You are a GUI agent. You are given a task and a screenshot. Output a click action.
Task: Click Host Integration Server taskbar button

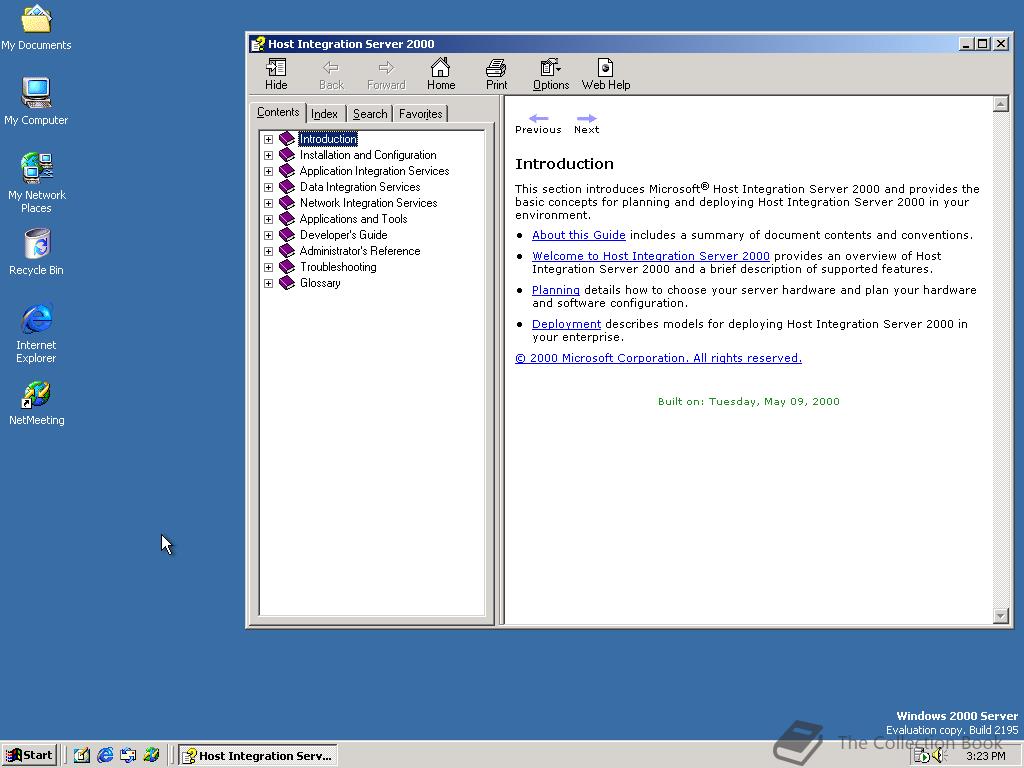pos(259,756)
